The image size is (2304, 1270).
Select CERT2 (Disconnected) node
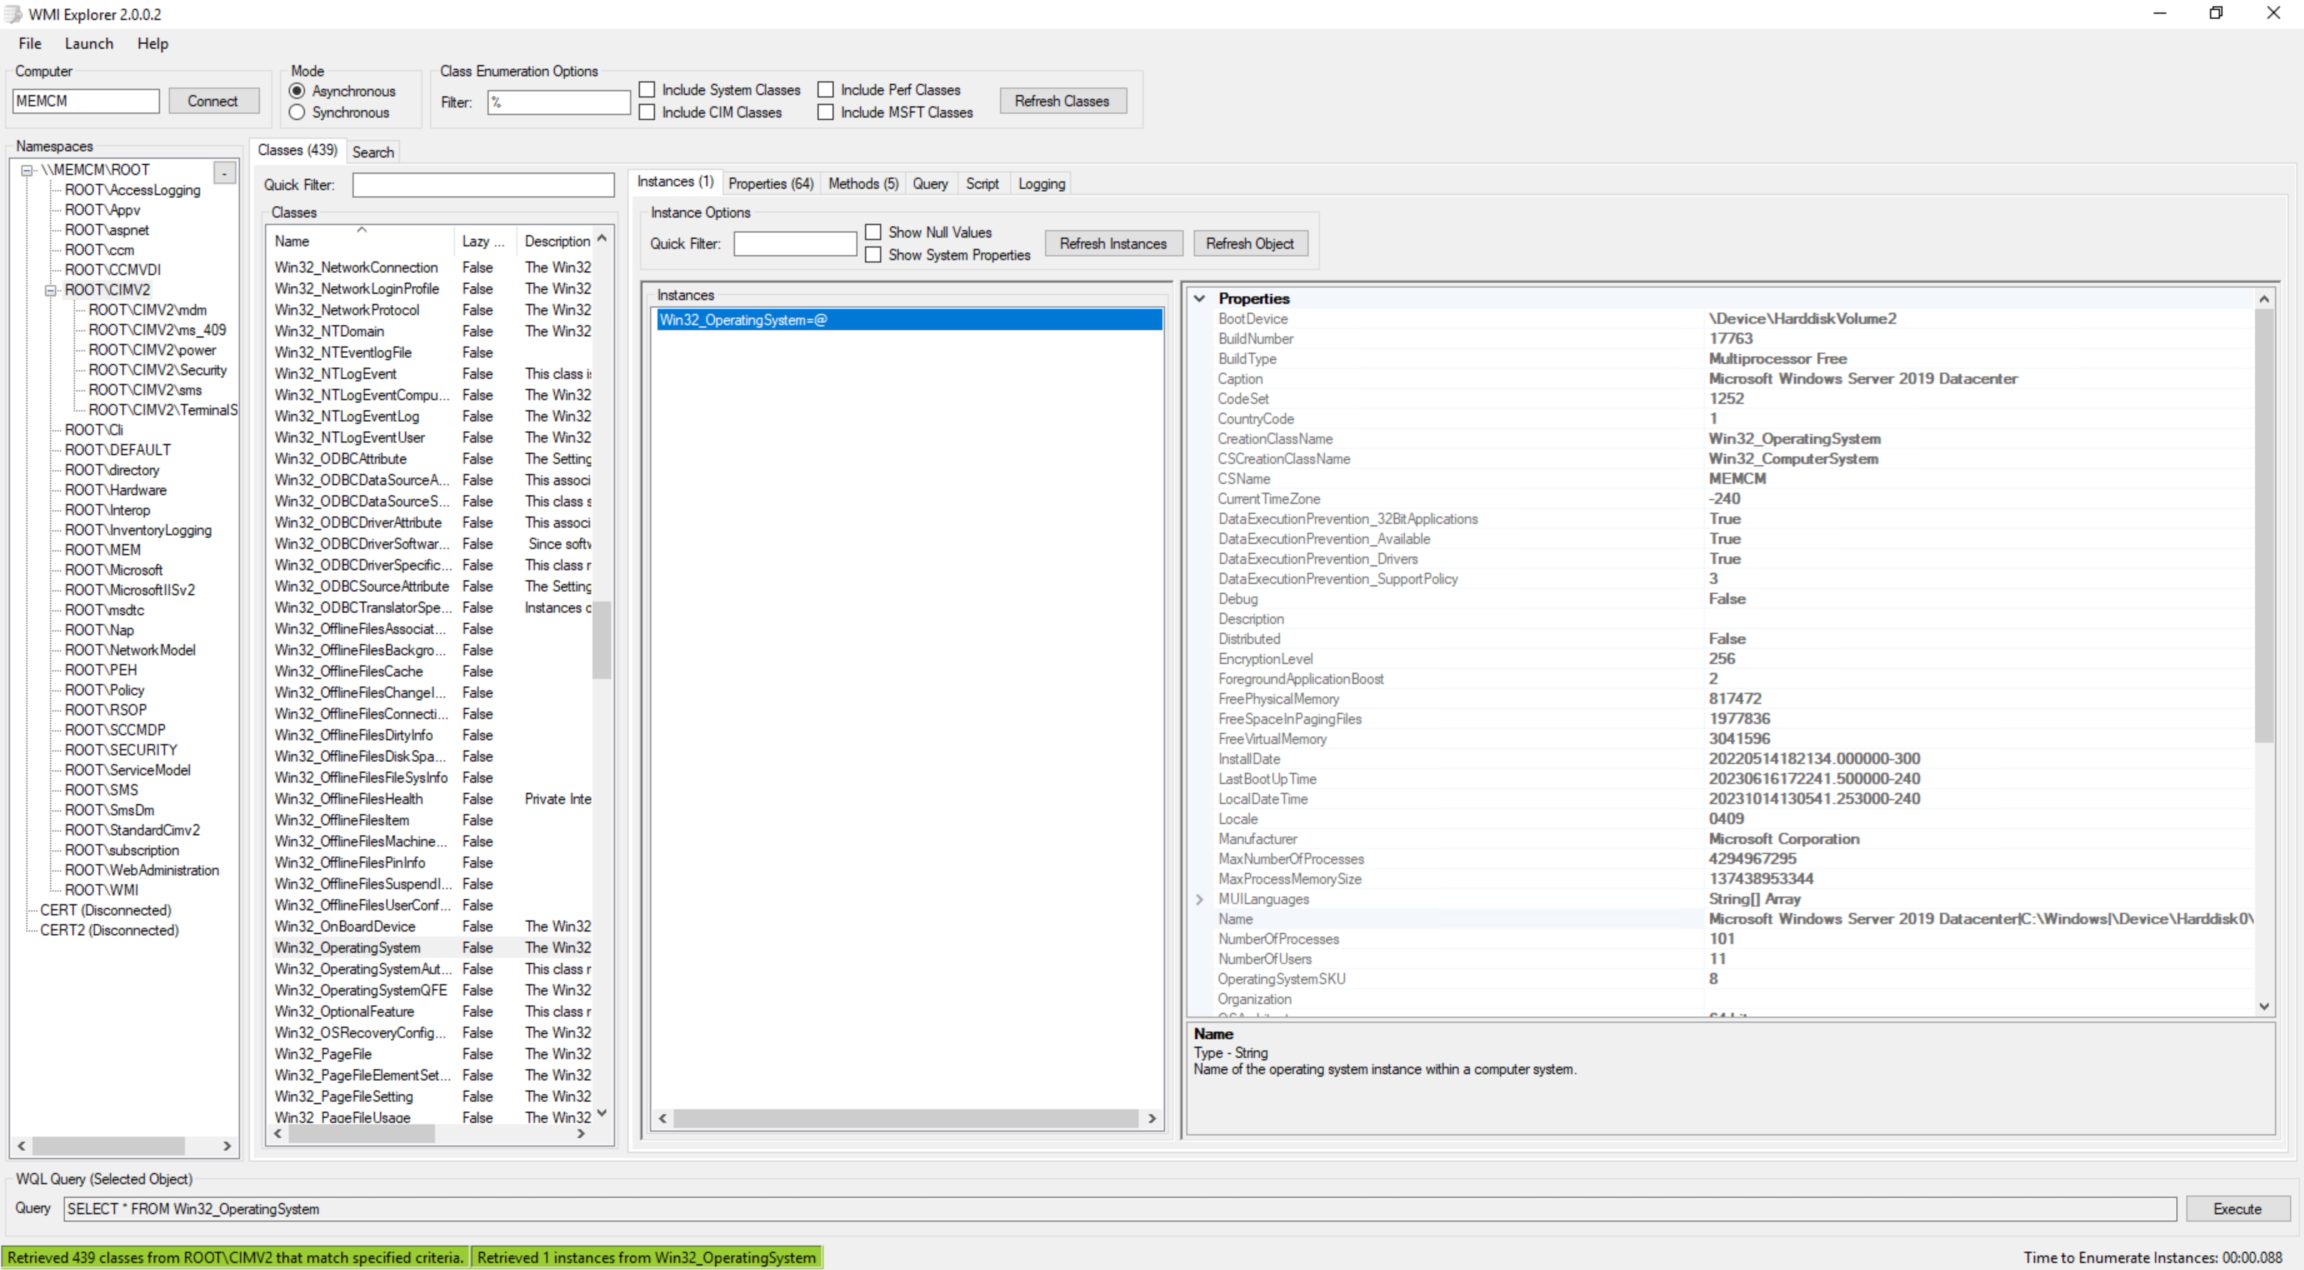109,930
